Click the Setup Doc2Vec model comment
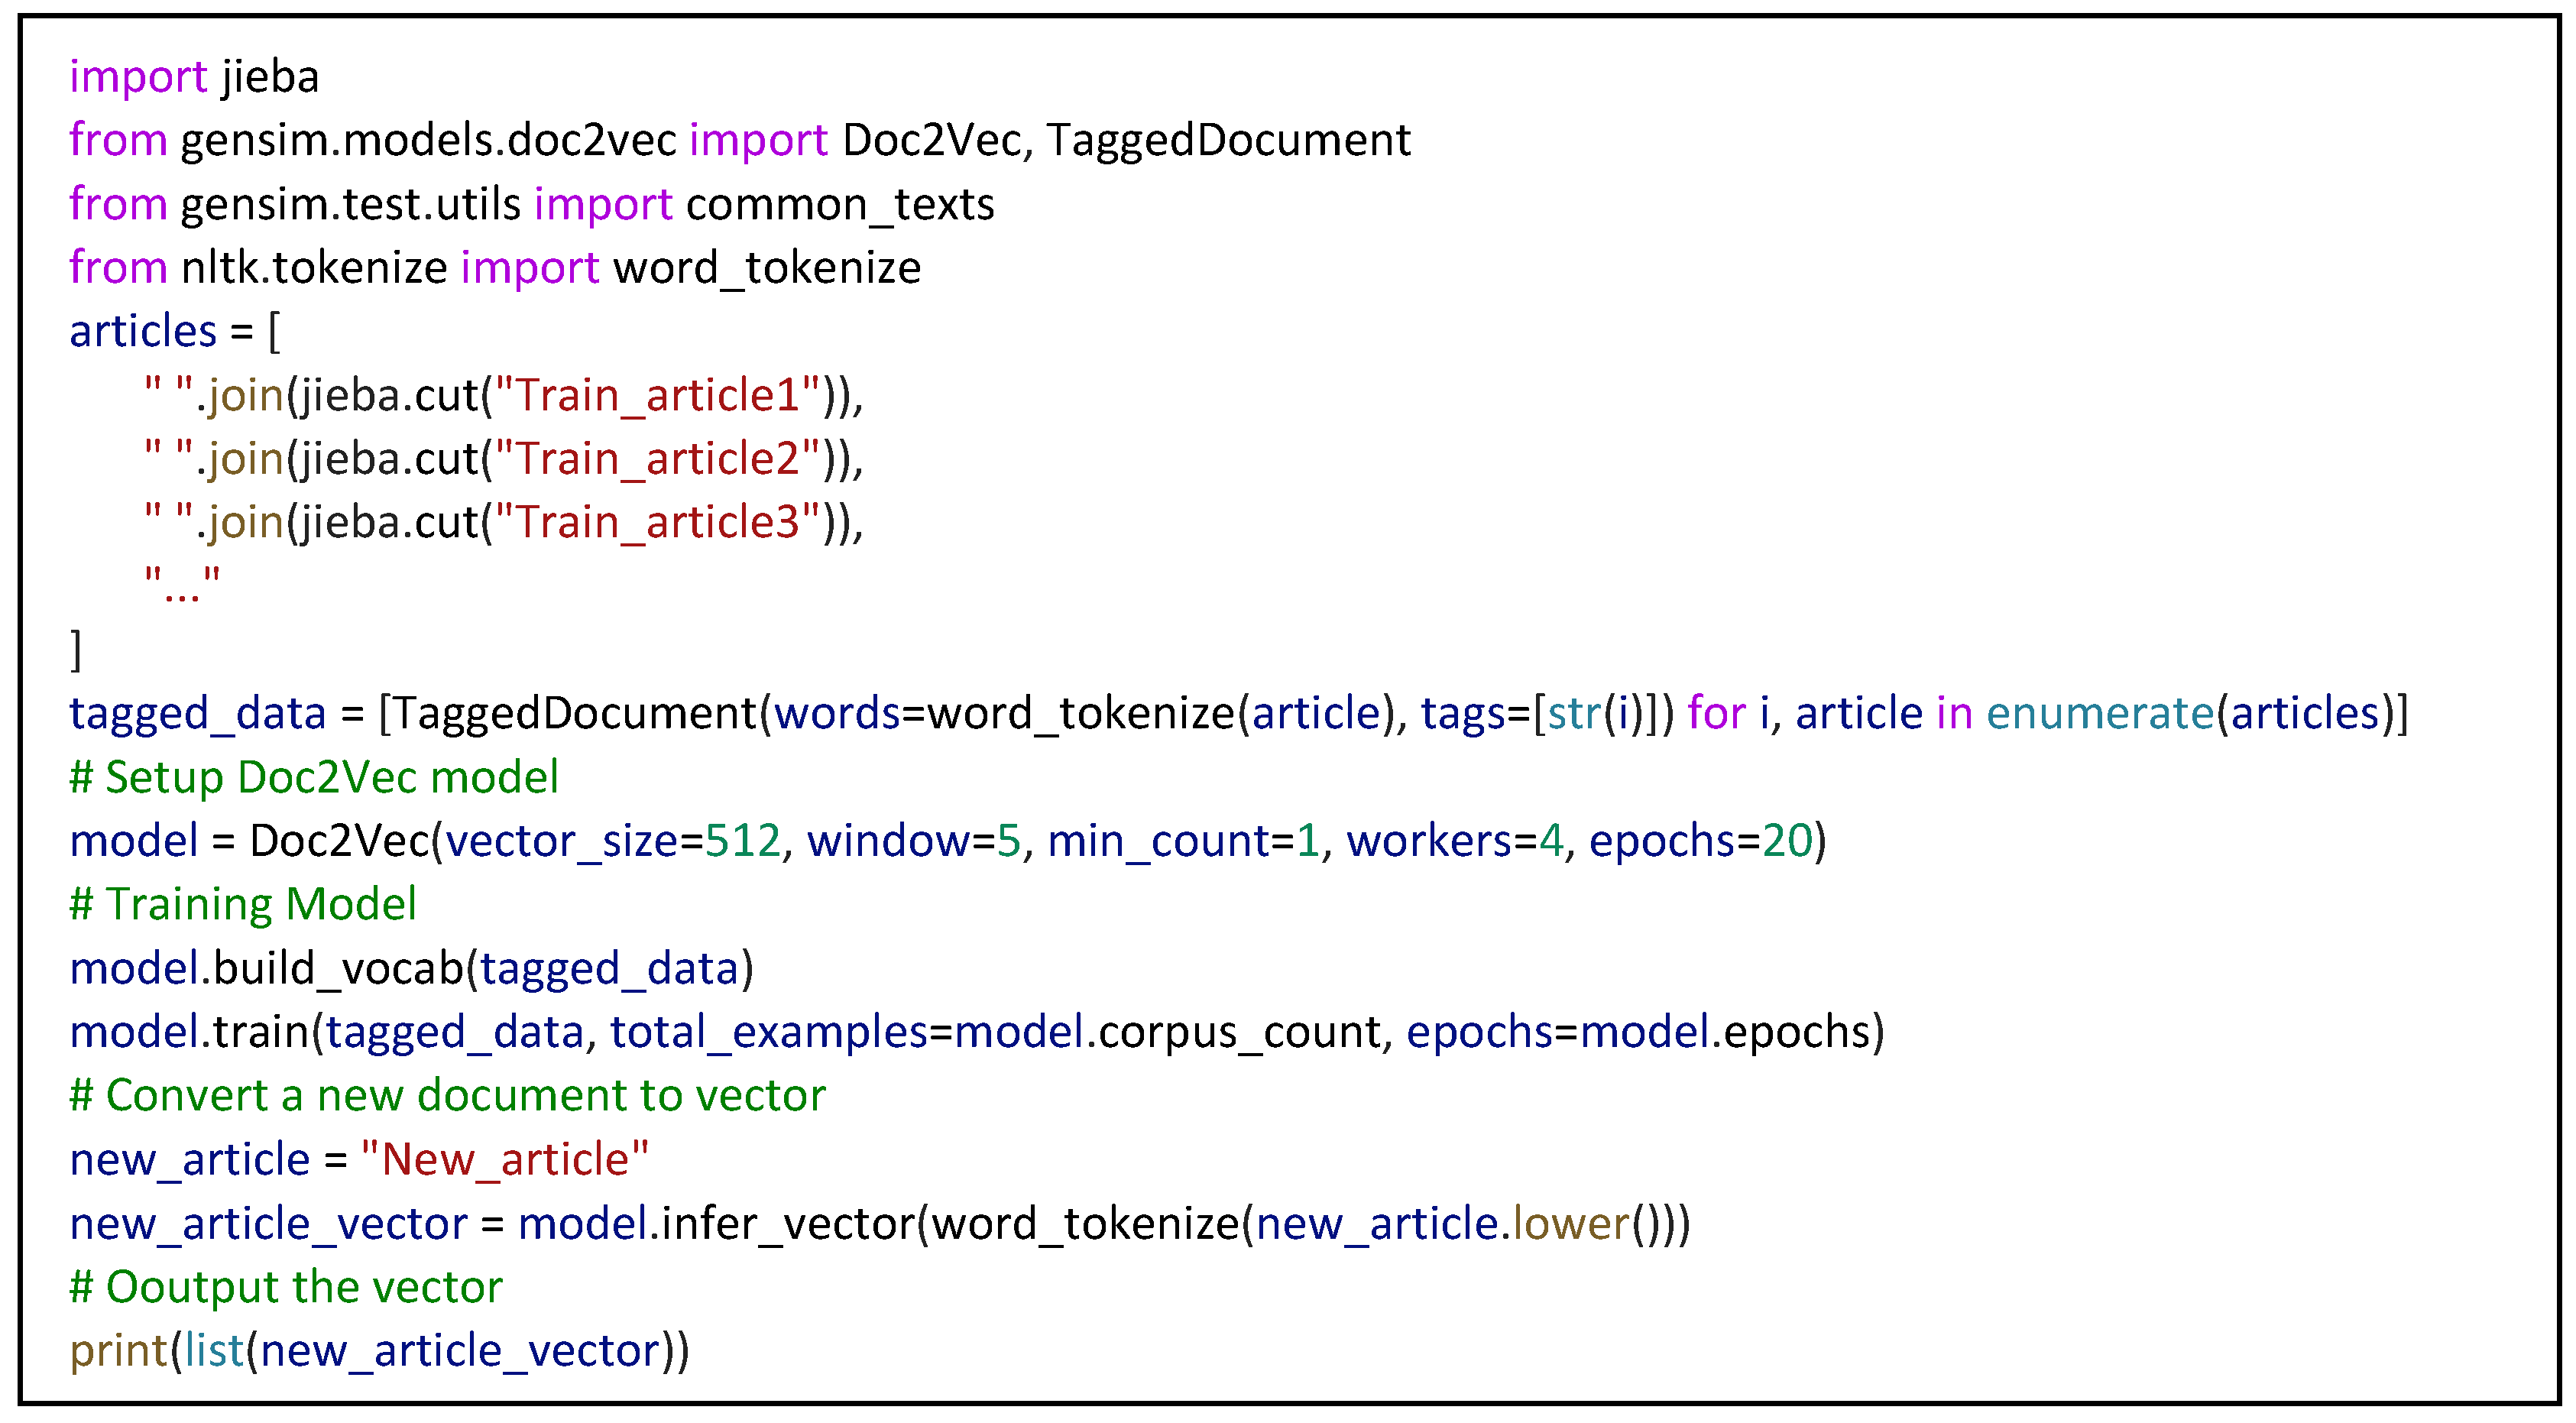This screenshot has width=2576, height=1423. click(x=314, y=778)
